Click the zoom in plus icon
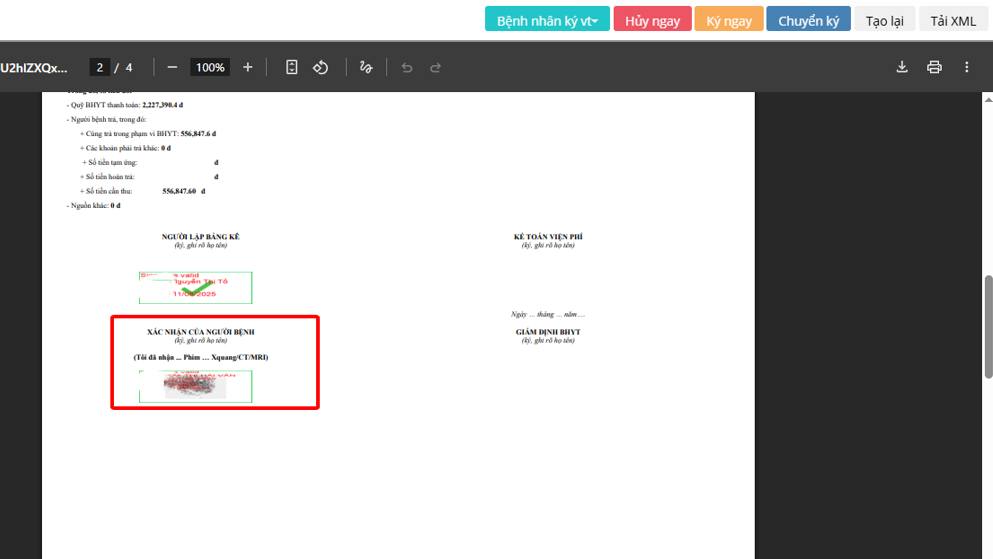This screenshot has width=993, height=559. (248, 67)
